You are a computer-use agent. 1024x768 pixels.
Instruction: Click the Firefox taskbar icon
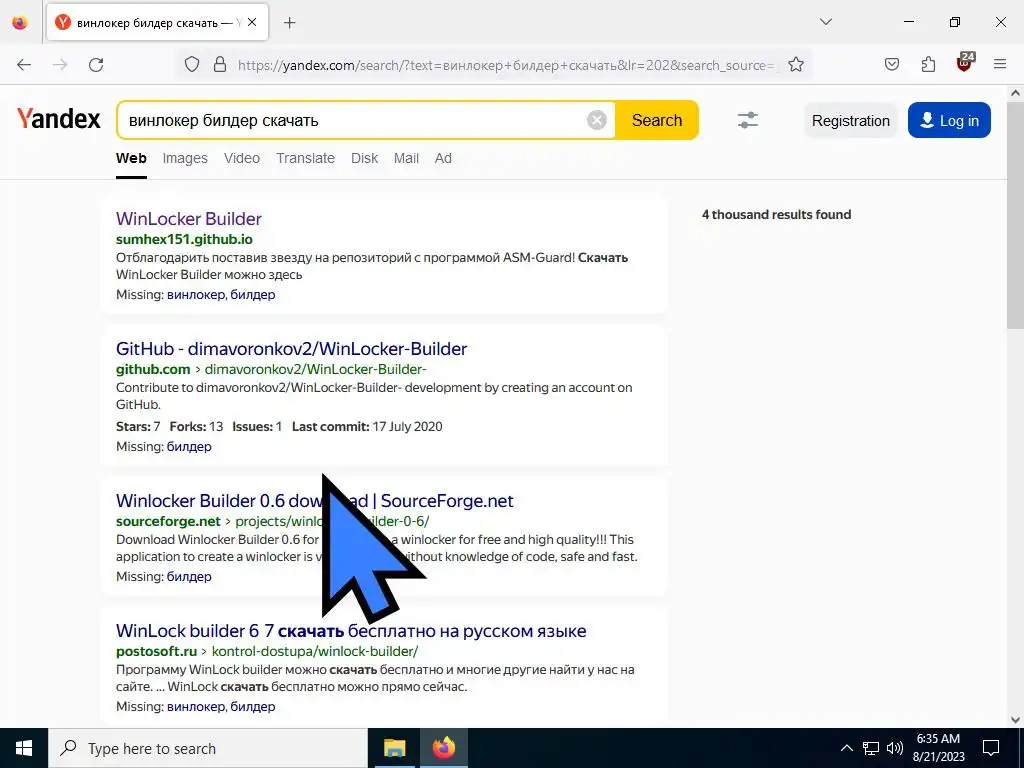[443, 748]
